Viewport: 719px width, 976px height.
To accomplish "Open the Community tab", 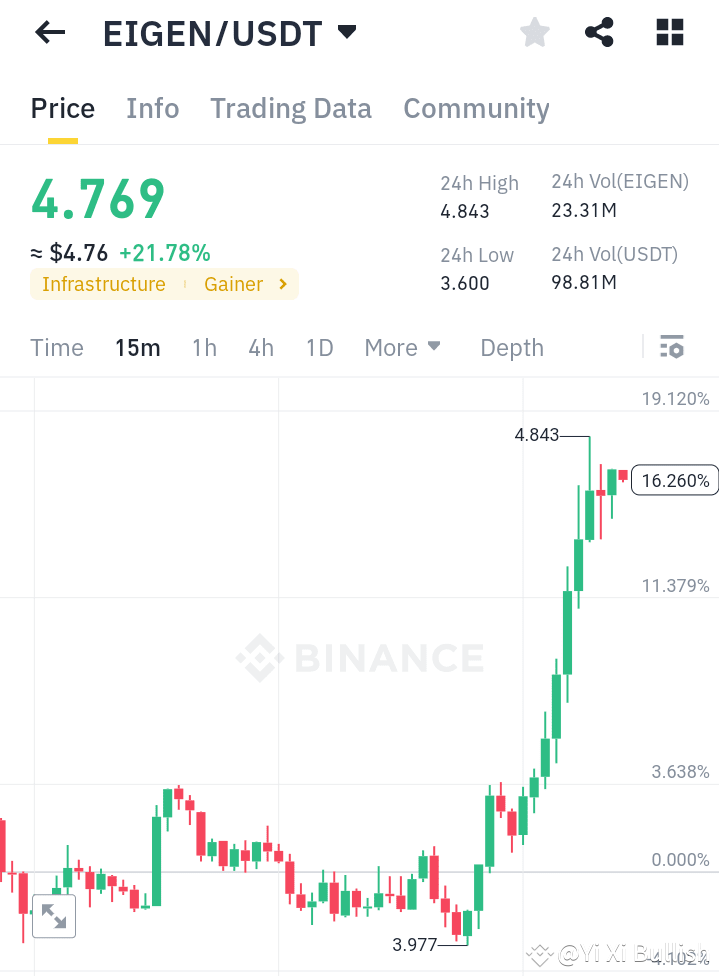I will 476,108.
